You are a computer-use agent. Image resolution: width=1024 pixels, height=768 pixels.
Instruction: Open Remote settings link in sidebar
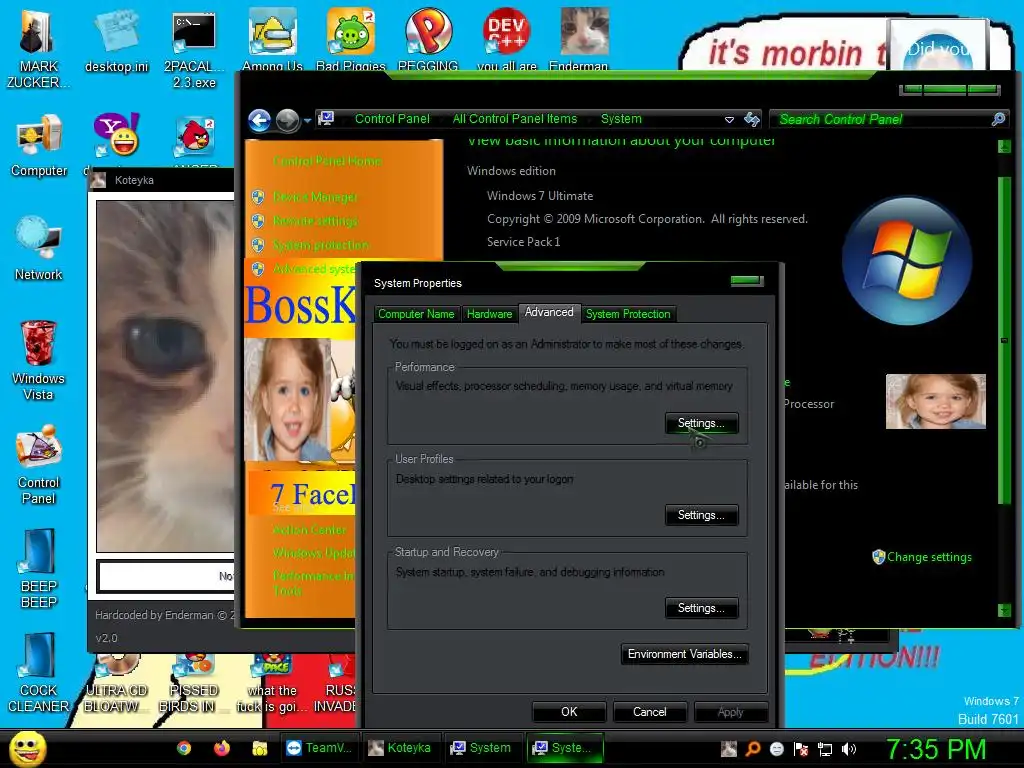coord(315,221)
